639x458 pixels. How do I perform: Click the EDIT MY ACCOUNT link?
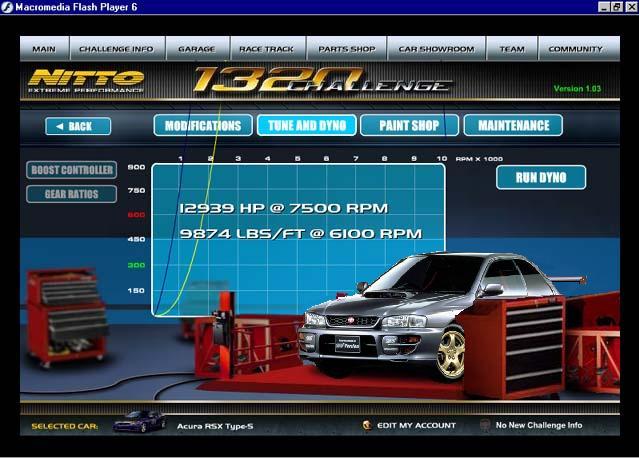pos(416,425)
